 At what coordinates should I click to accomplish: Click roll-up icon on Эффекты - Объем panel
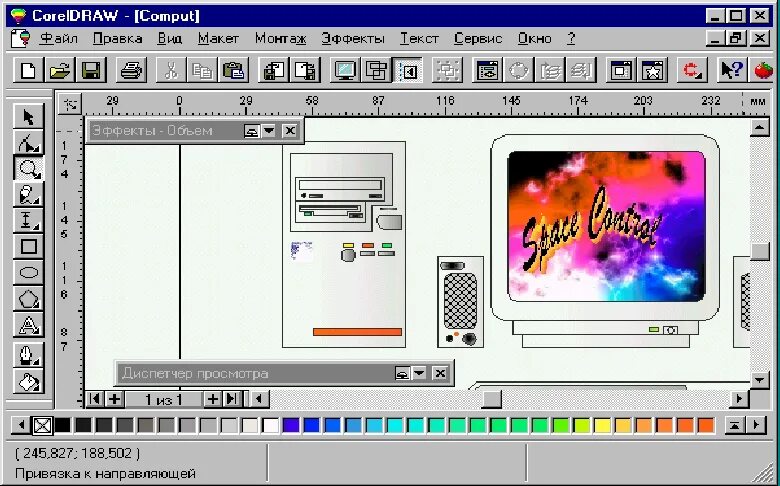point(252,131)
